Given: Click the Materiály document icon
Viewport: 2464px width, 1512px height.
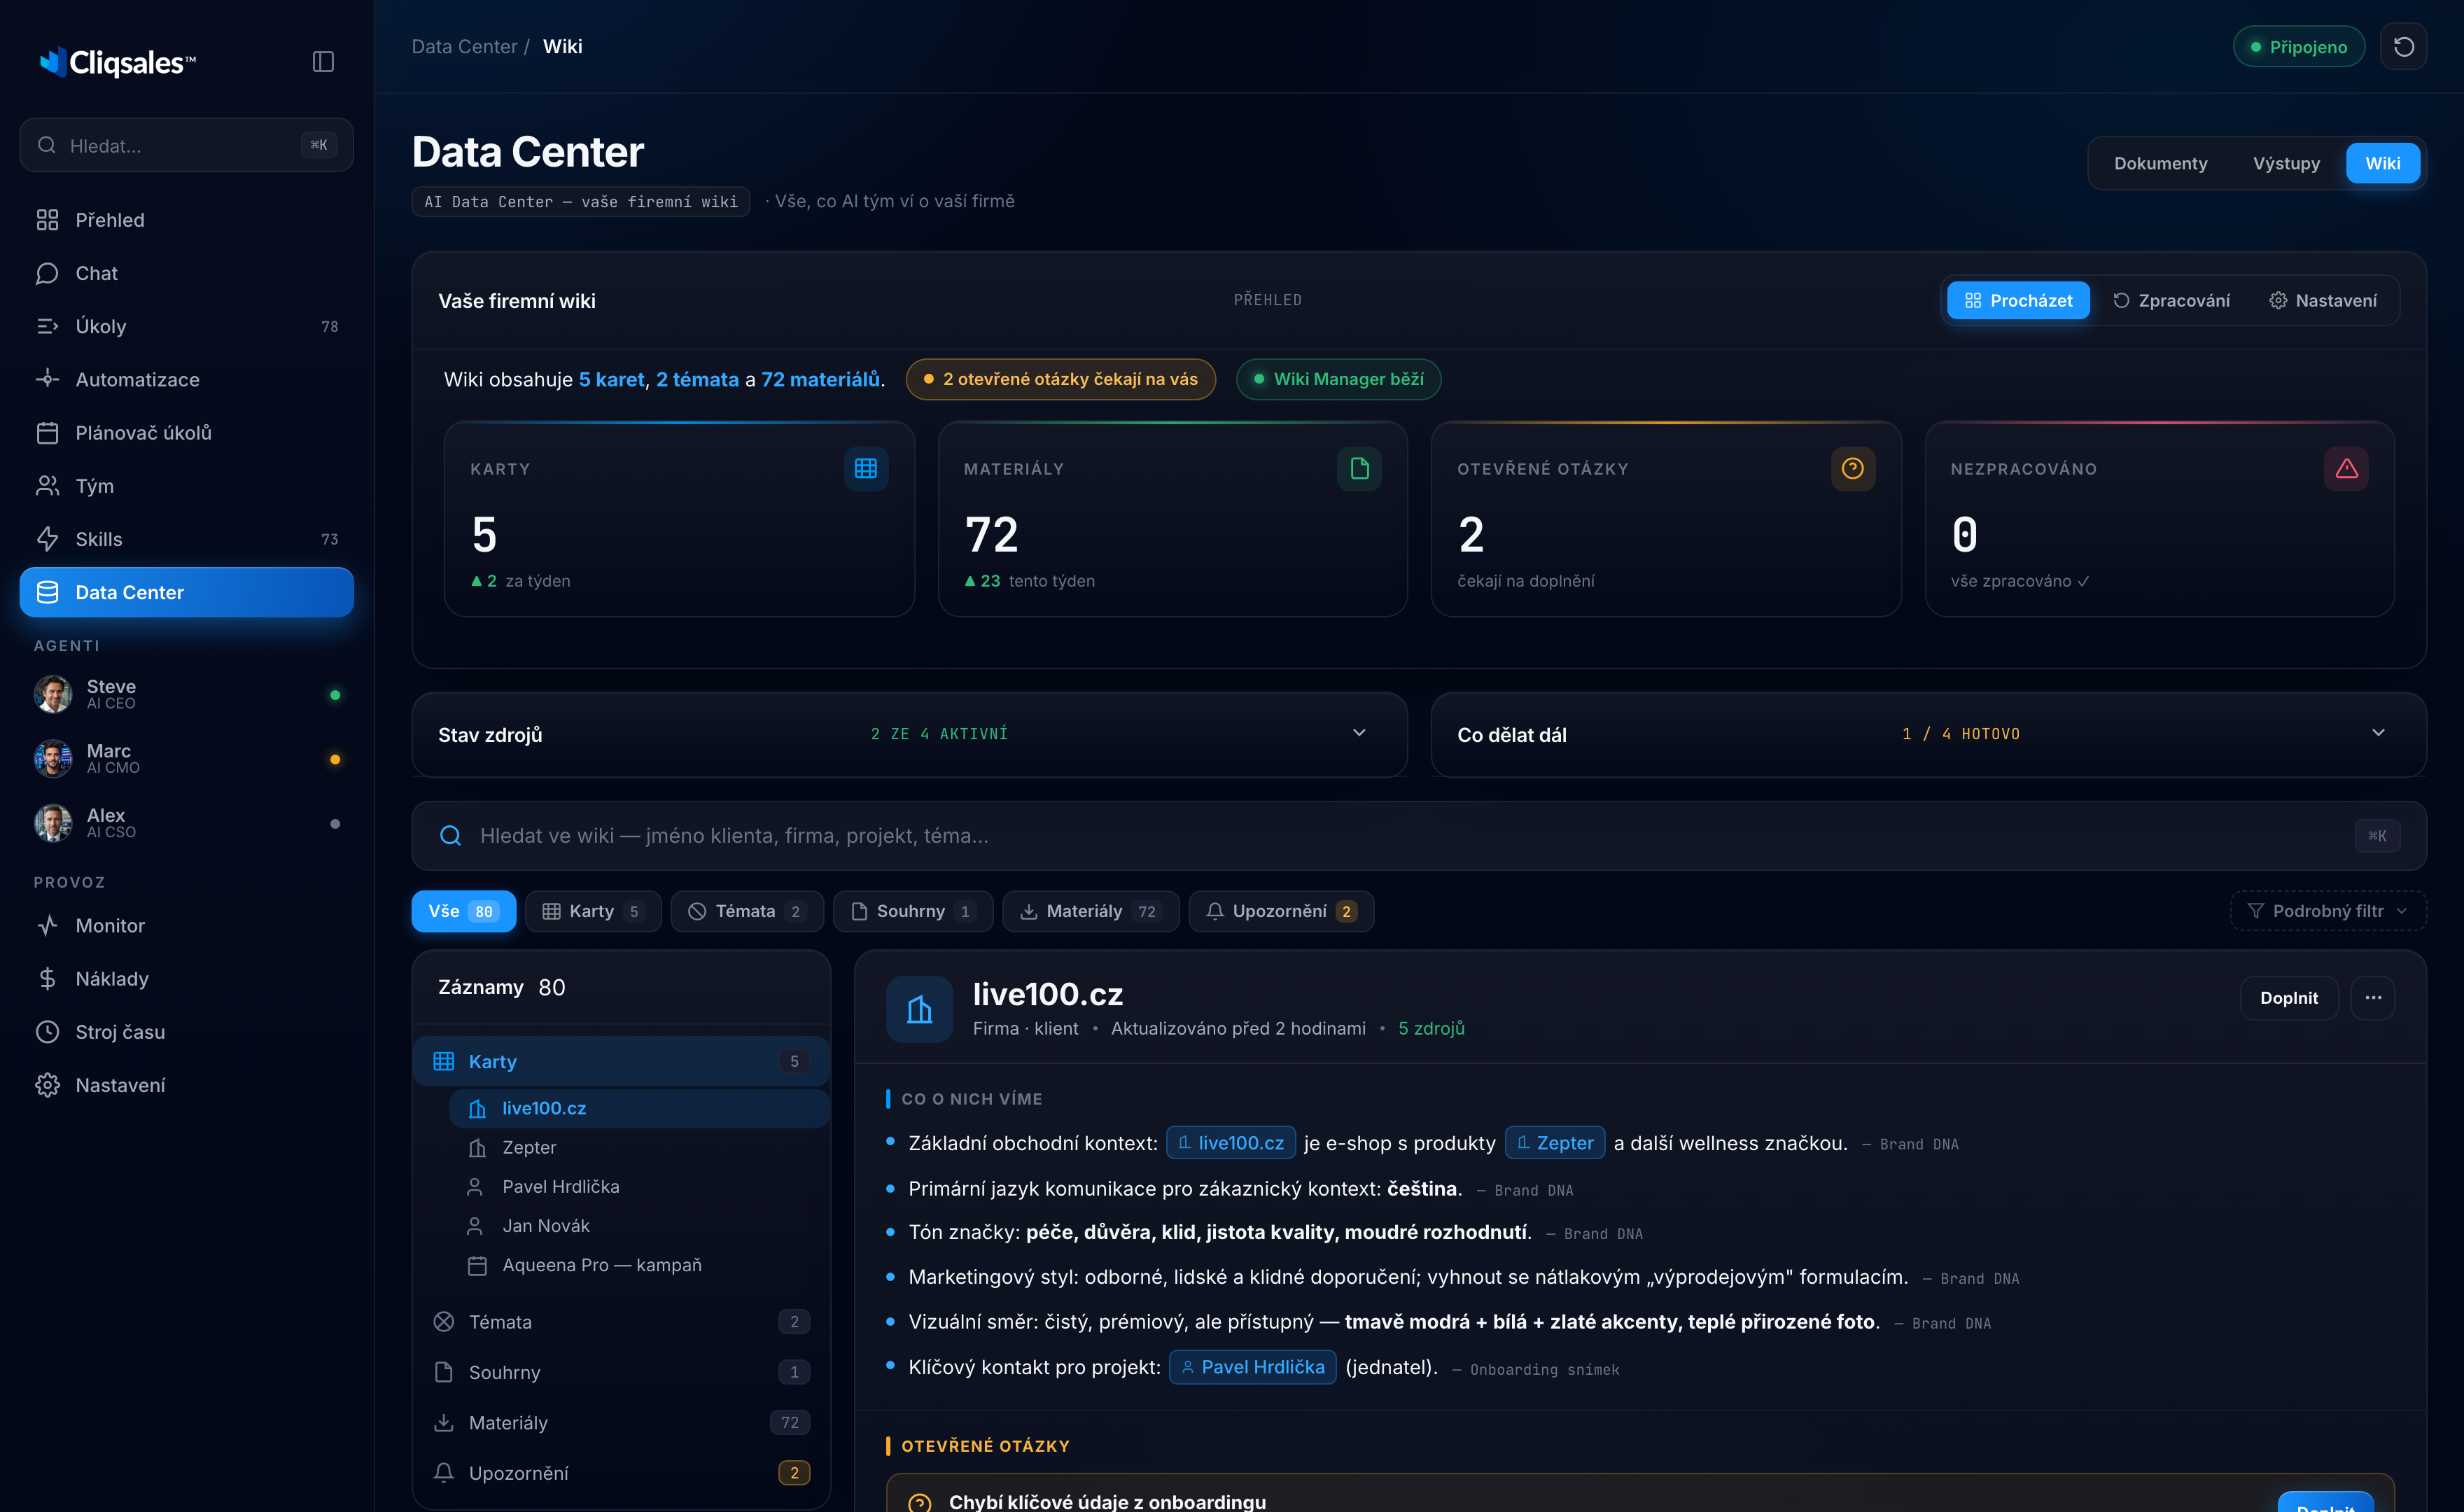Looking at the screenshot, I should click(1359, 468).
